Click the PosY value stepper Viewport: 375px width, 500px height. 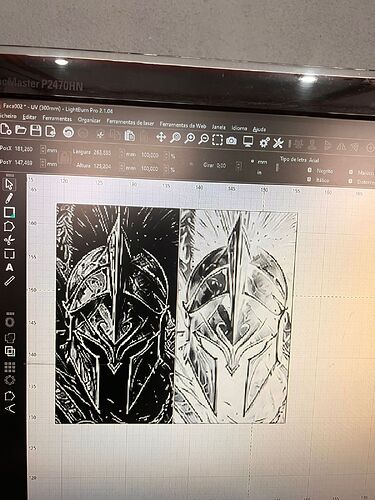point(43,163)
